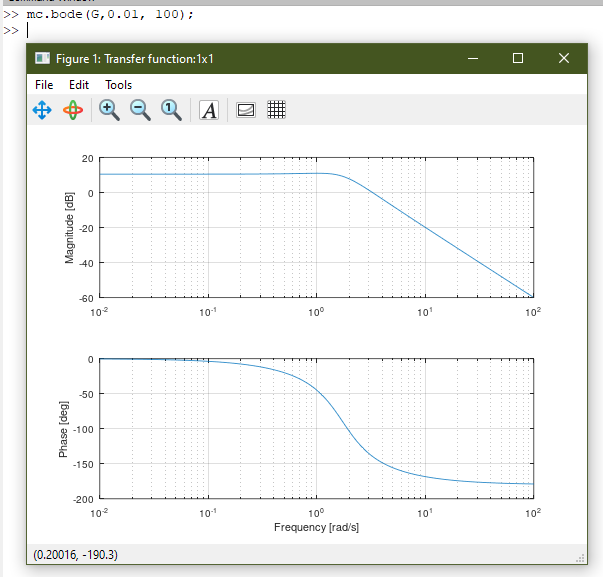Viewport: 603px width, 577px height.
Task: Click the automatic limits (1:1) zoom icon
Action: click(171, 110)
